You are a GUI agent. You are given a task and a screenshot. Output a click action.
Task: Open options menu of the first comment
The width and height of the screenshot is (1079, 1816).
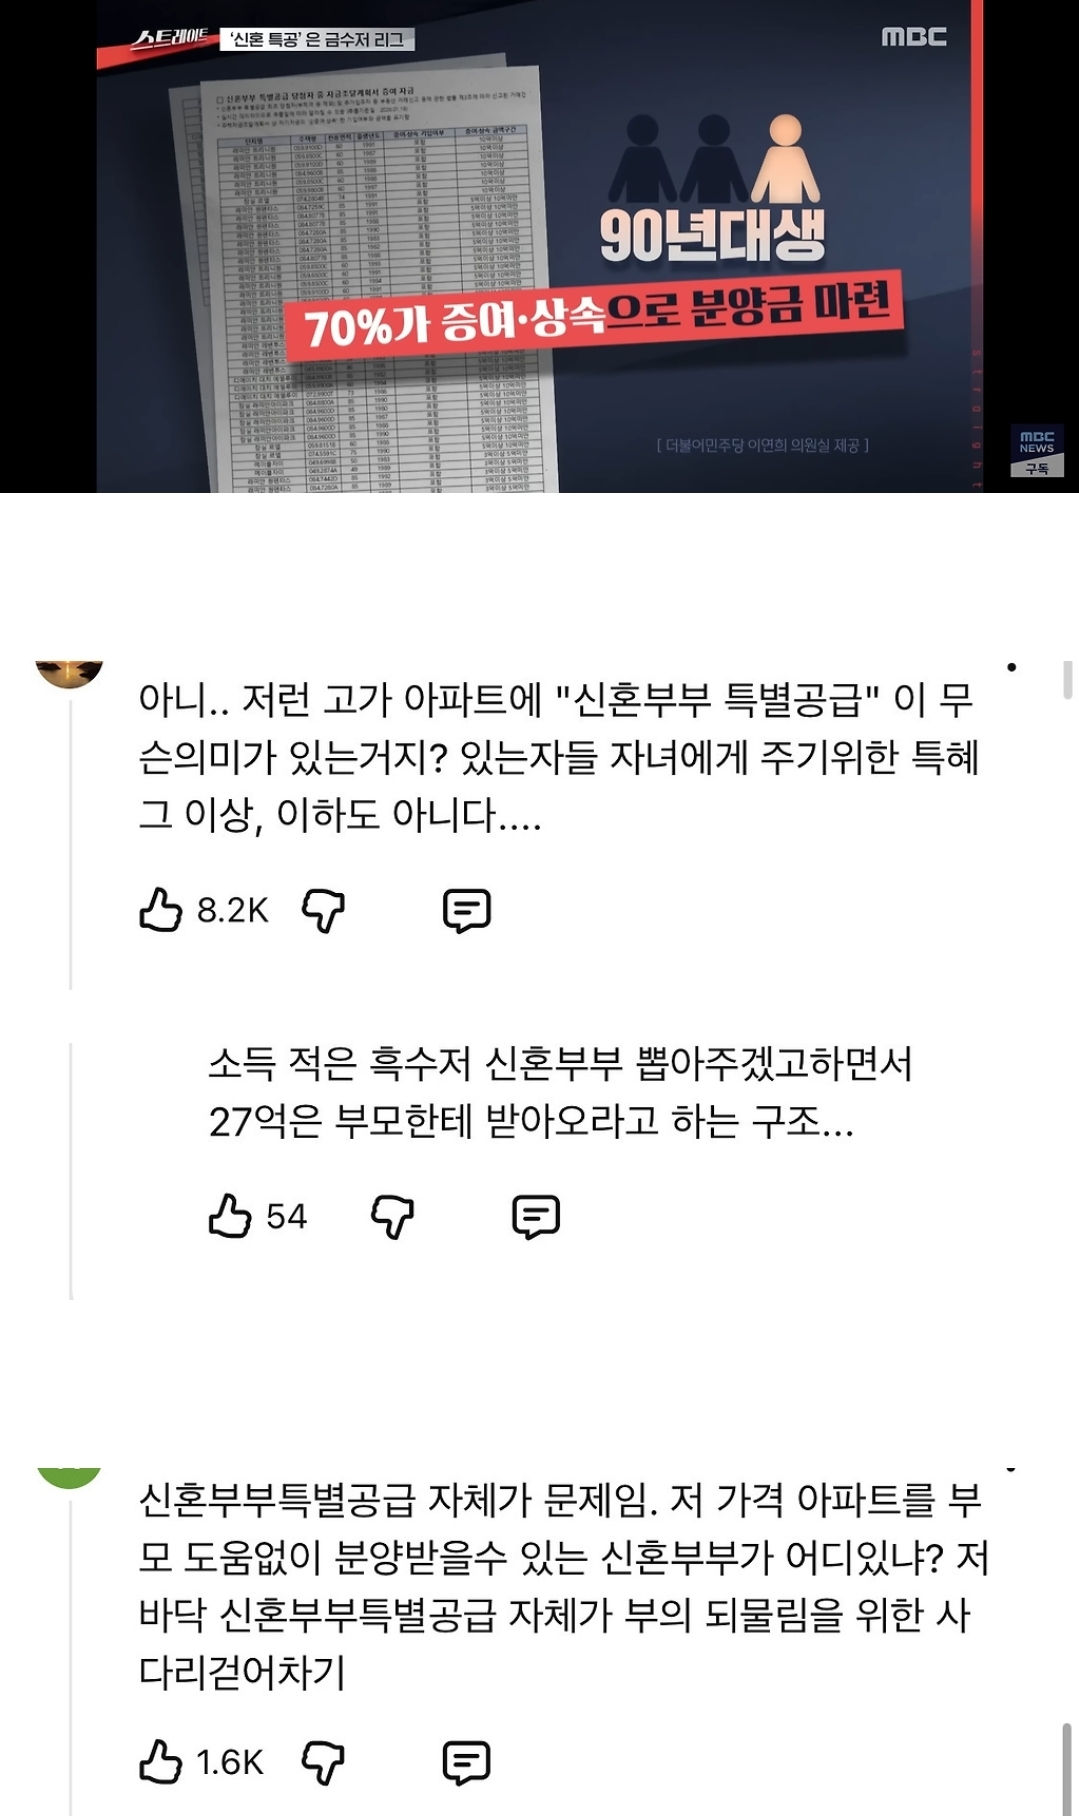(1012, 667)
